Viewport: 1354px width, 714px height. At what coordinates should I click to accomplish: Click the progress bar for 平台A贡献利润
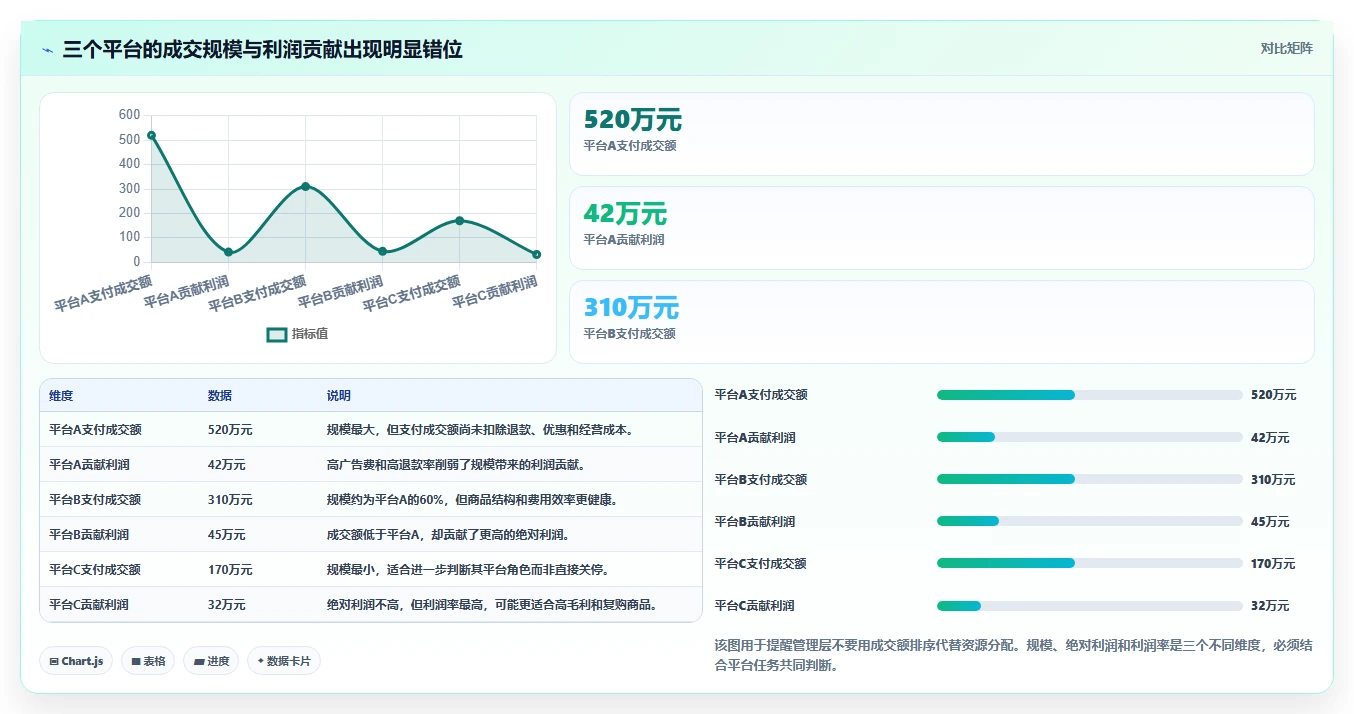[1089, 437]
